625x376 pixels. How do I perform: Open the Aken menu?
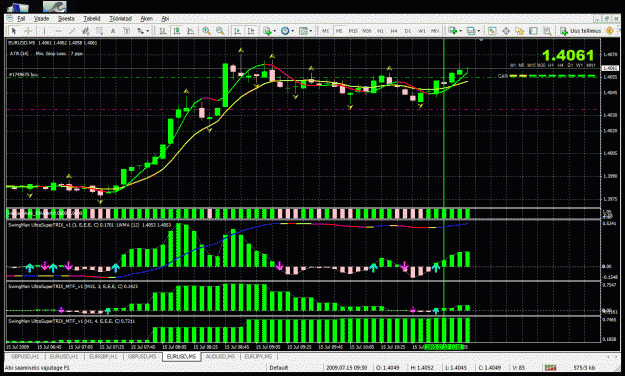pos(146,19)
